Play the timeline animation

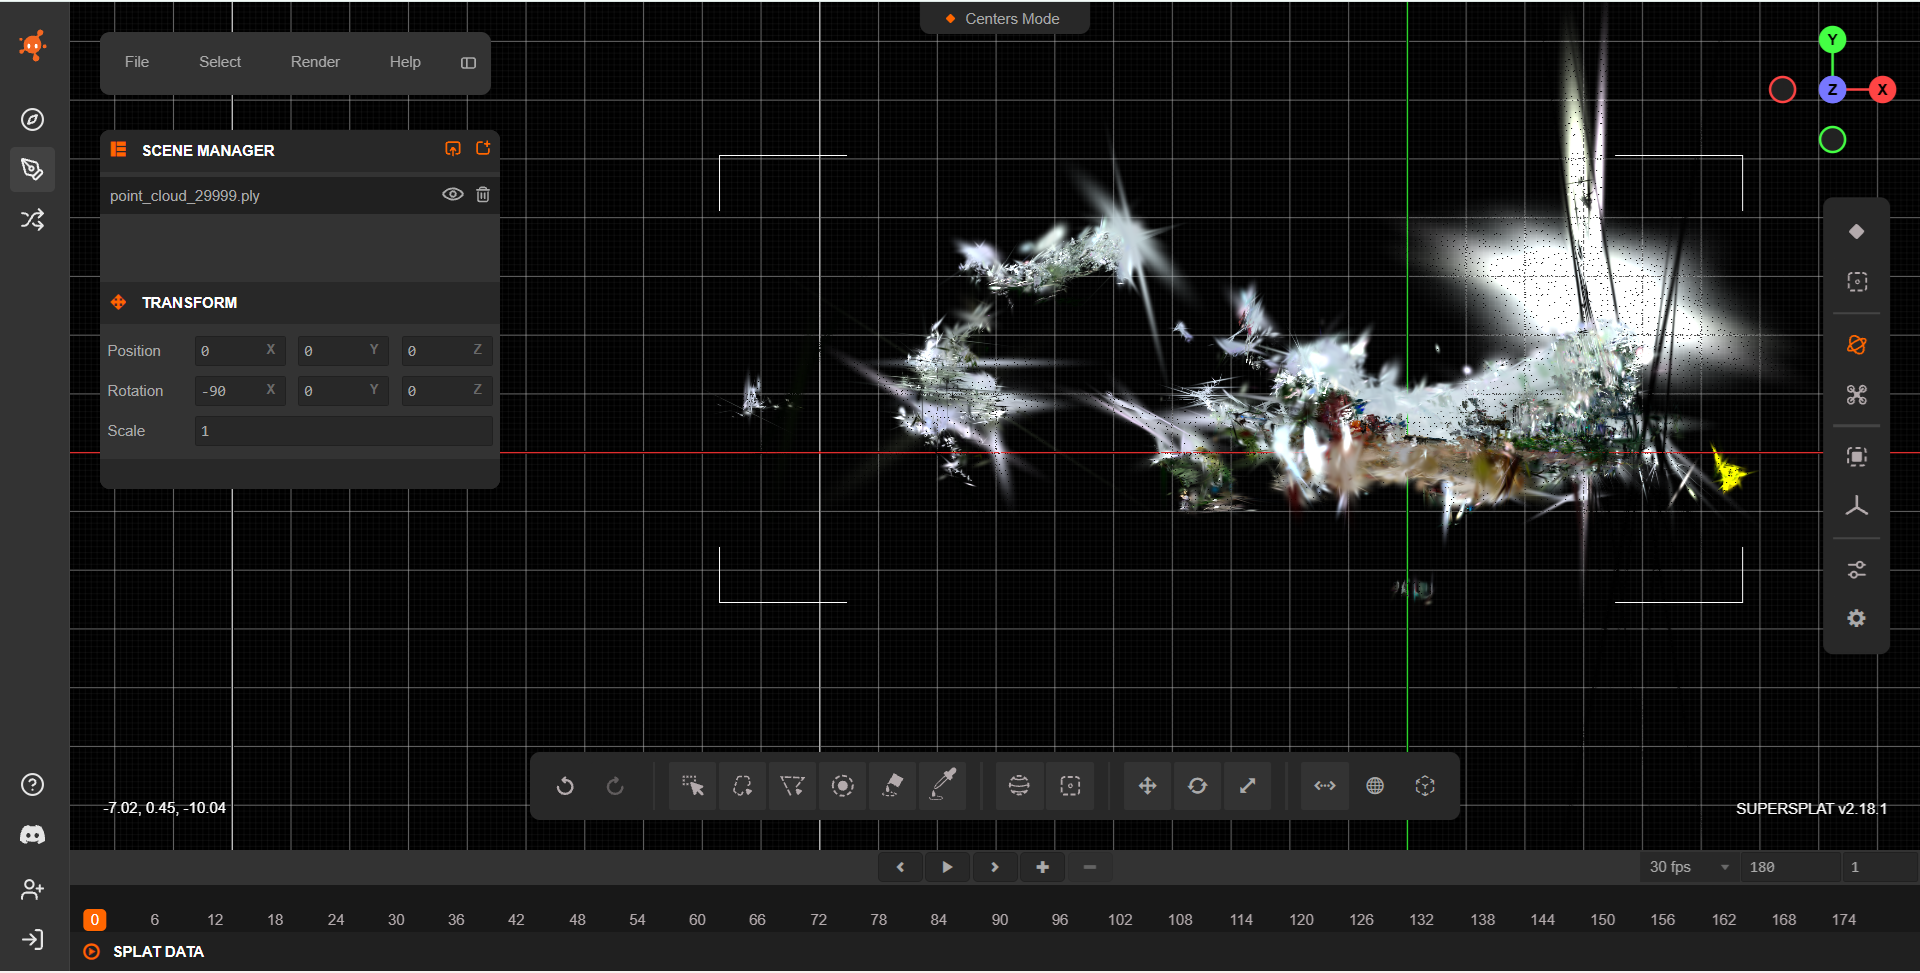(947, 867)
